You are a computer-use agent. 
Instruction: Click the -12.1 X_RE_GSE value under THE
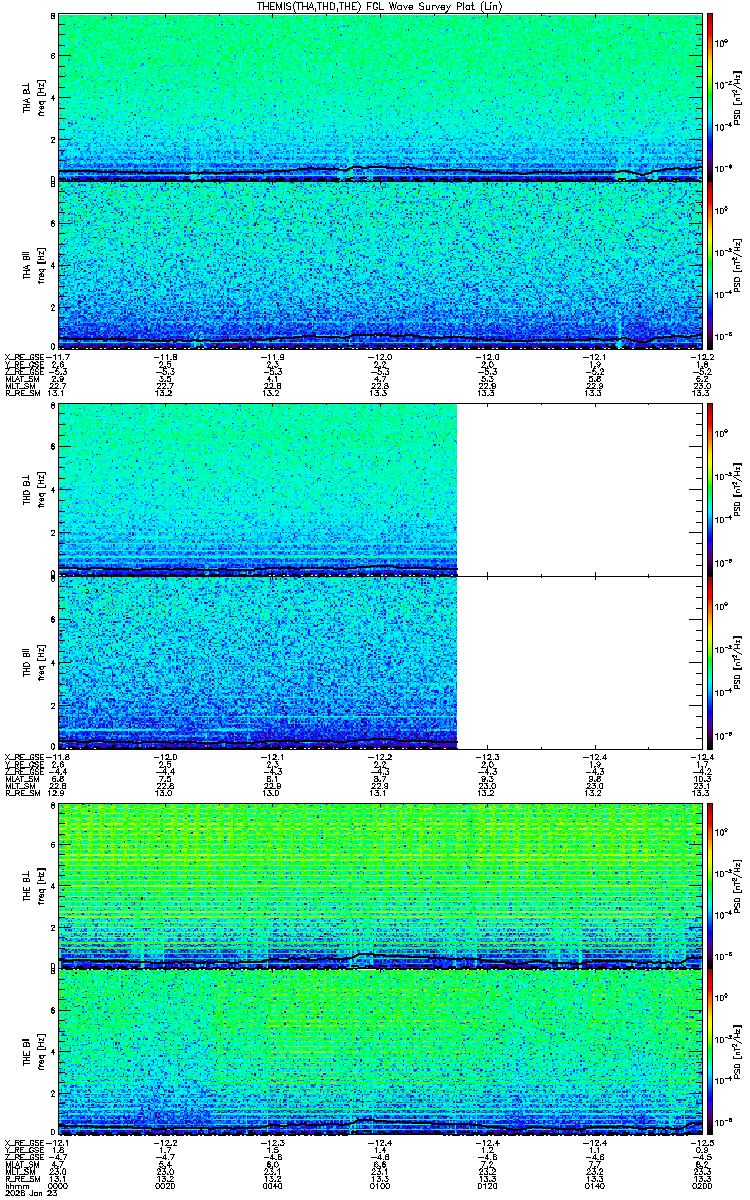tap(59, 1142)
